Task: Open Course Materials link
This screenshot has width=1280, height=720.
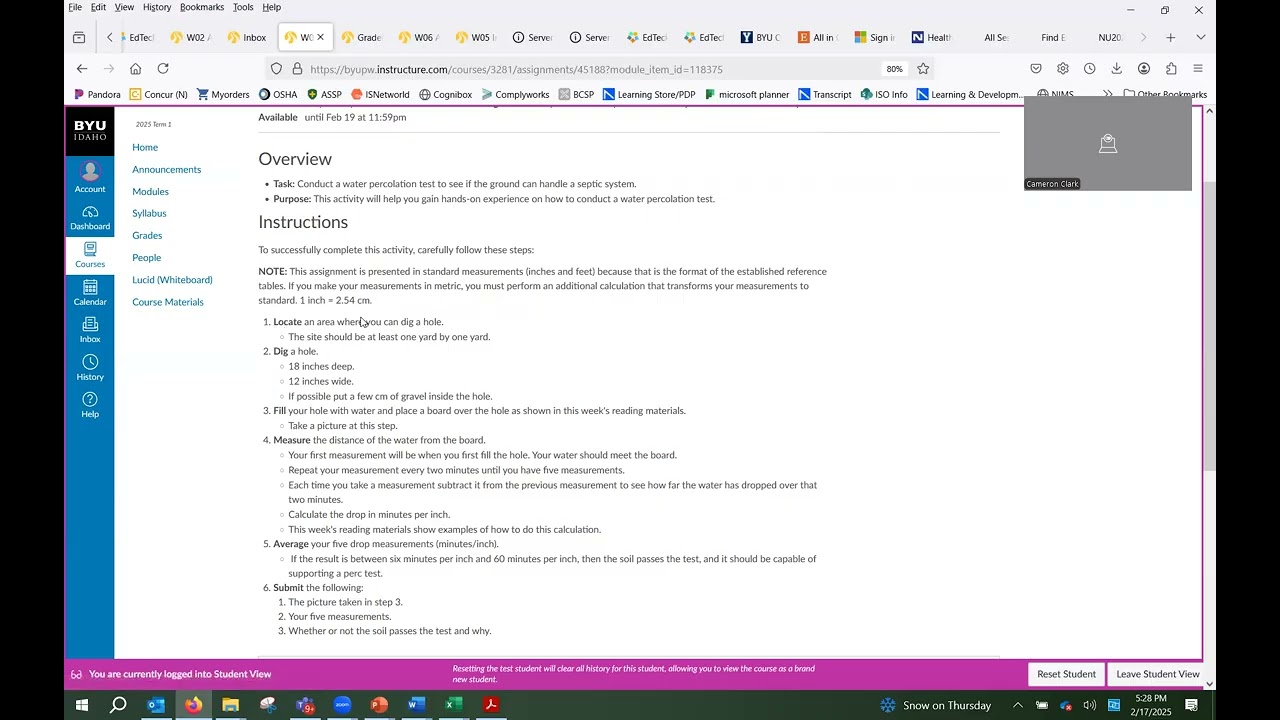Action: point(168,302)
